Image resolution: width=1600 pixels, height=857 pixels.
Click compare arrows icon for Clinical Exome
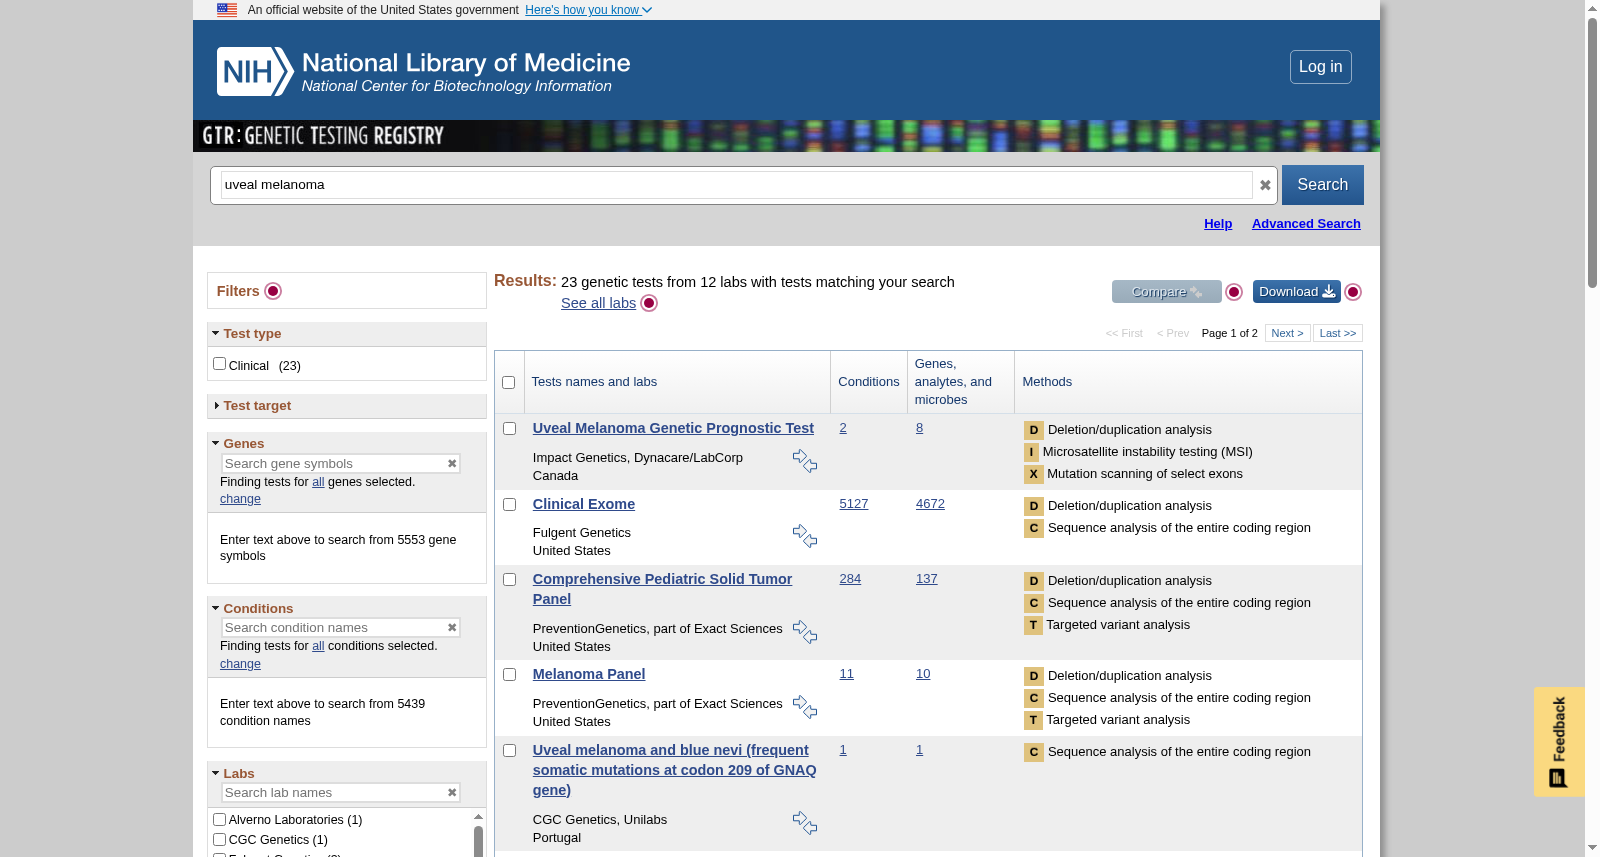click(x=805, y=536)
